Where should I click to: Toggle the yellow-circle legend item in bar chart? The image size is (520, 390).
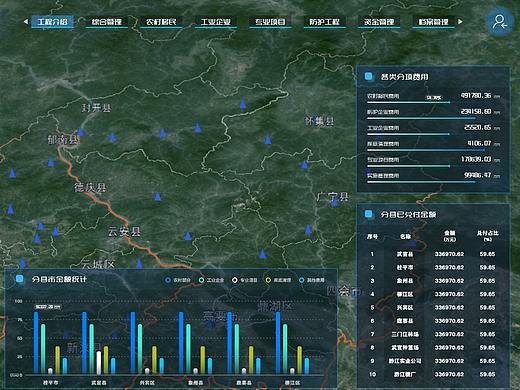278,280
